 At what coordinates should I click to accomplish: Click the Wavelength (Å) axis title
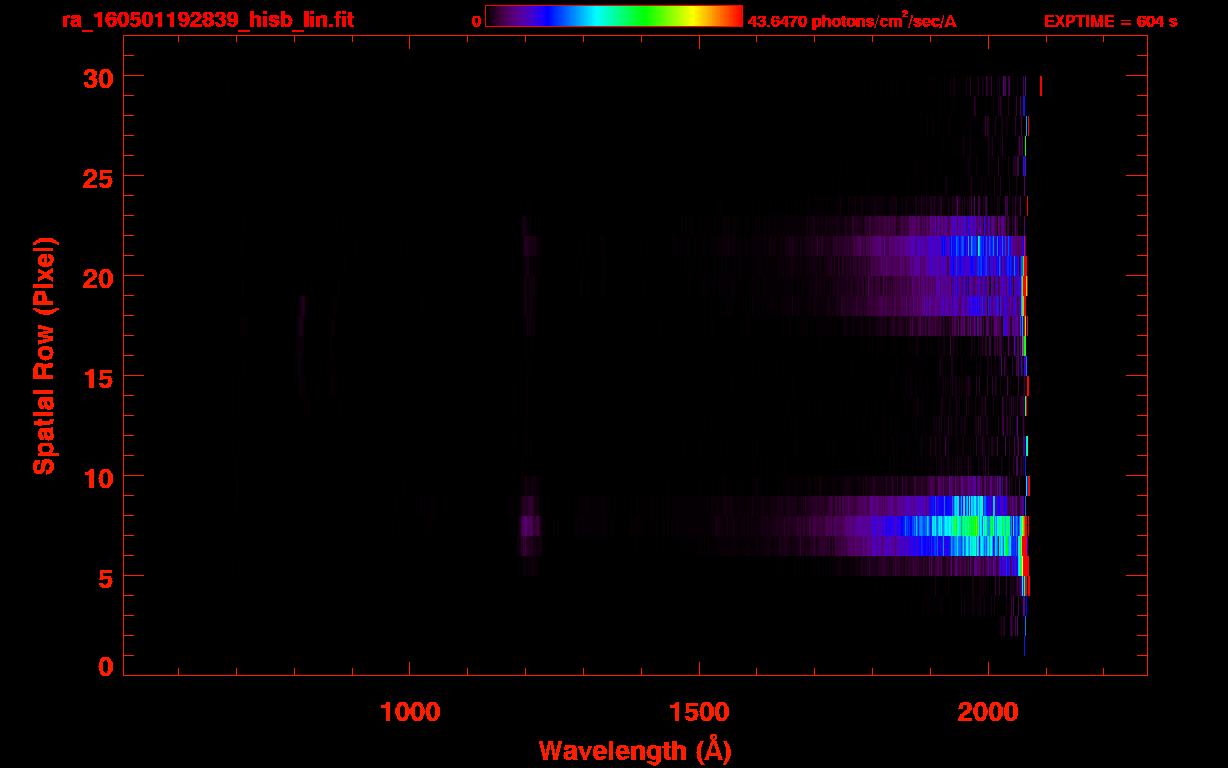(635, 750)
